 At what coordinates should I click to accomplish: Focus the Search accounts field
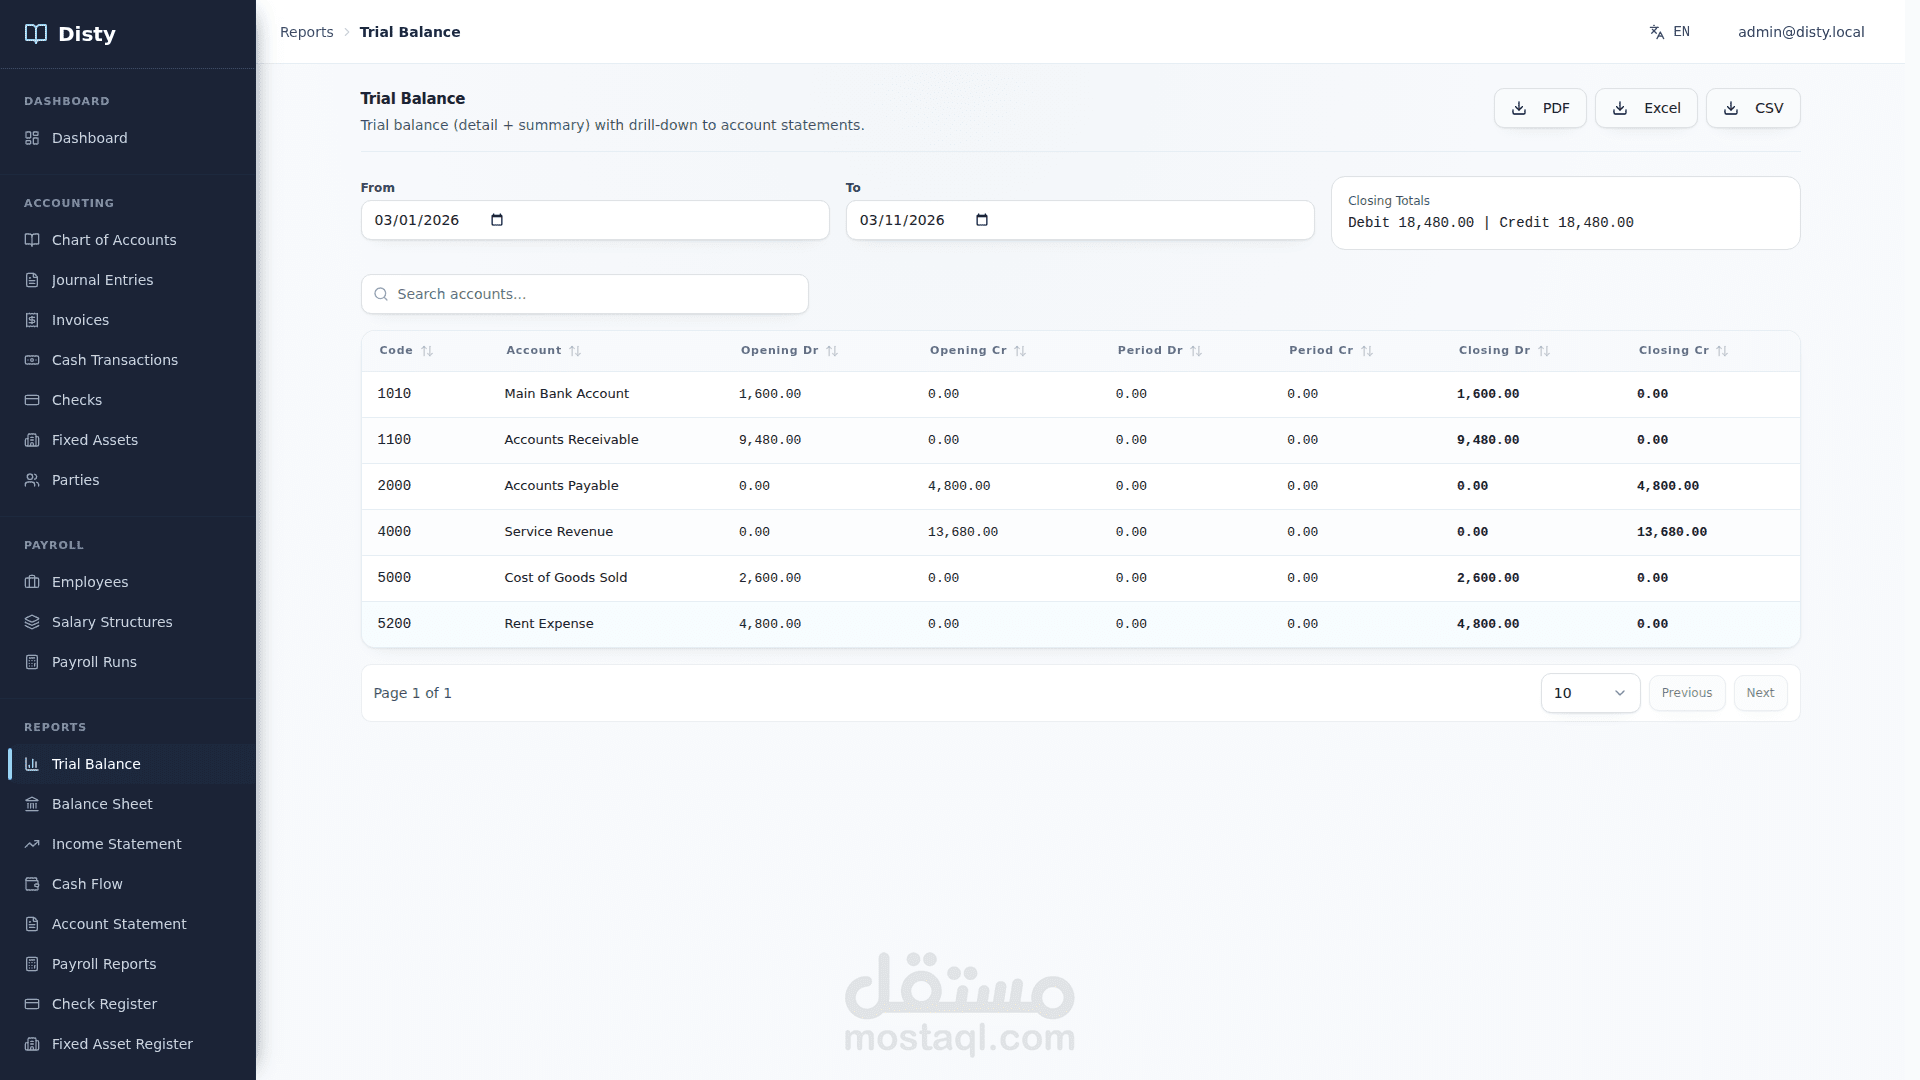[x=585, y=294]
